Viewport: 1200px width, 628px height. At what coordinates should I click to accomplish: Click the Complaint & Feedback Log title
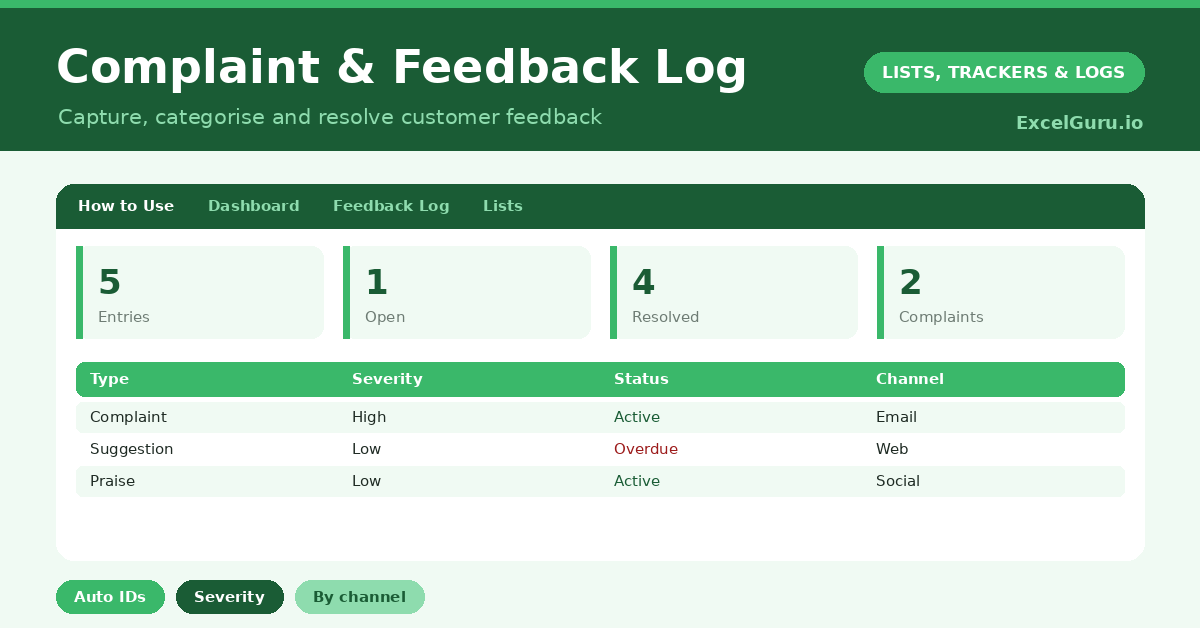[402, 68]
